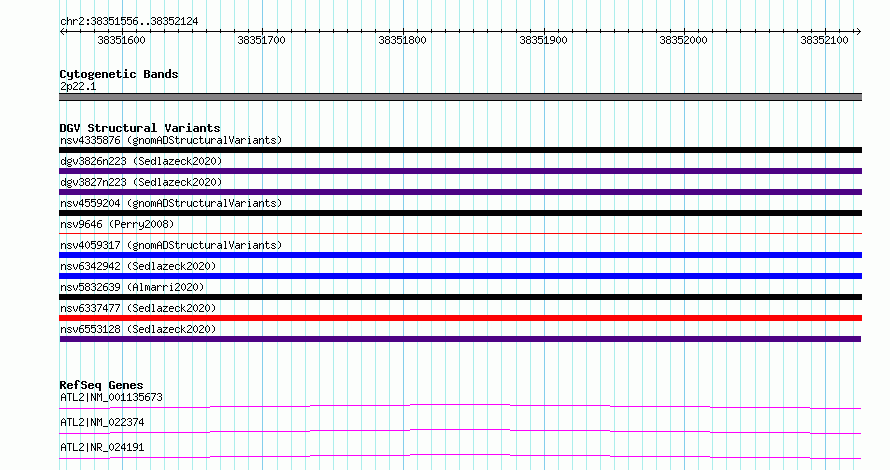Click the 38352100 ruler tick label
Image resolution: width=890 pixels, height=470 pixels.
click(824, 40)
